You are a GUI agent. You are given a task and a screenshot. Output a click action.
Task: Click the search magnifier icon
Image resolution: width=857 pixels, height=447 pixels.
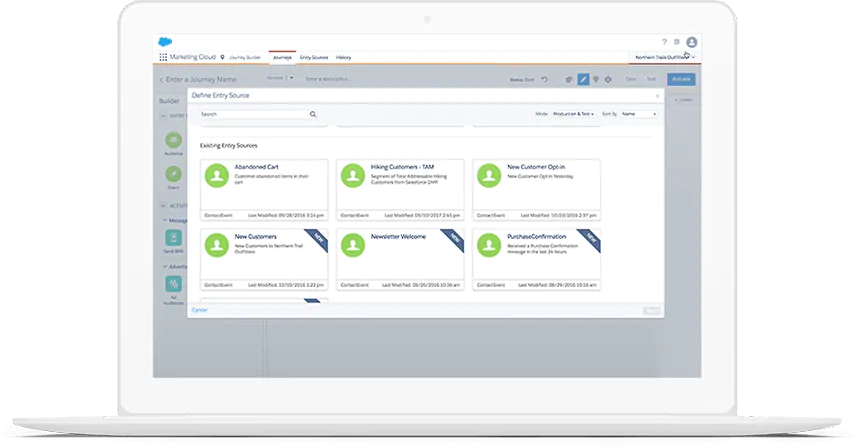pyautogui.click(x=313, y=114)
